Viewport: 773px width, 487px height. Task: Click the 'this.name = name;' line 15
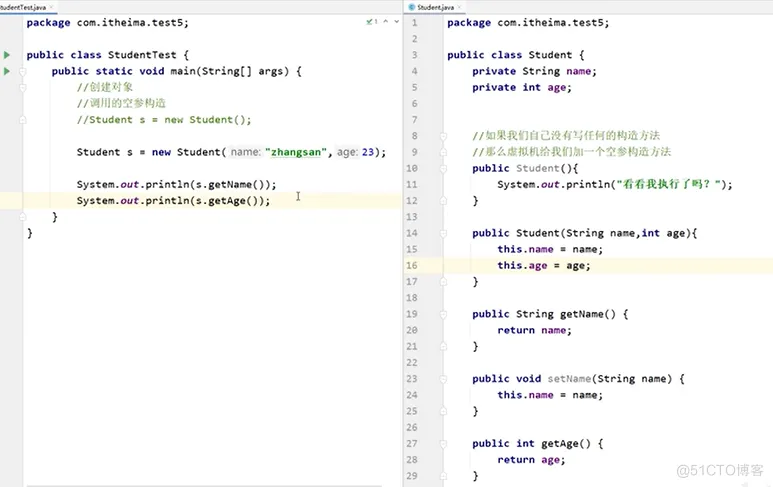coord(550,249)
